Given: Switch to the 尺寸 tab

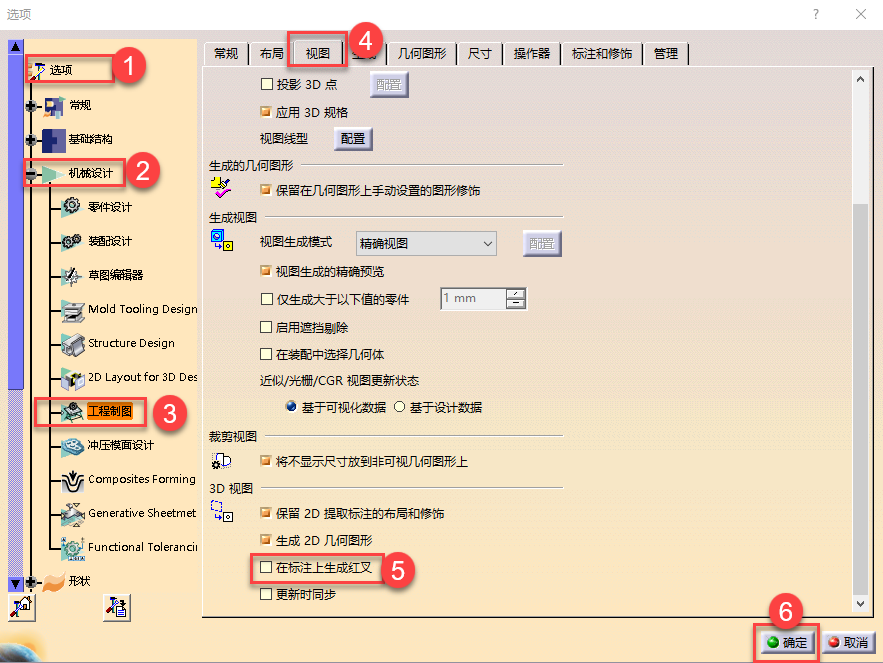Looking at the screenshot, I should (480, 54).
